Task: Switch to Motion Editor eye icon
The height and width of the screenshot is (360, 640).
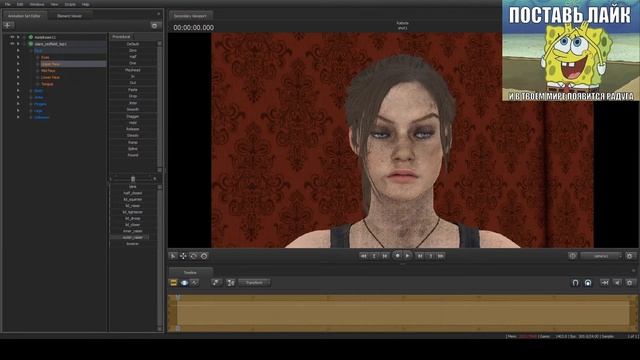Action: pyautogui.click(x=184, y=282)
